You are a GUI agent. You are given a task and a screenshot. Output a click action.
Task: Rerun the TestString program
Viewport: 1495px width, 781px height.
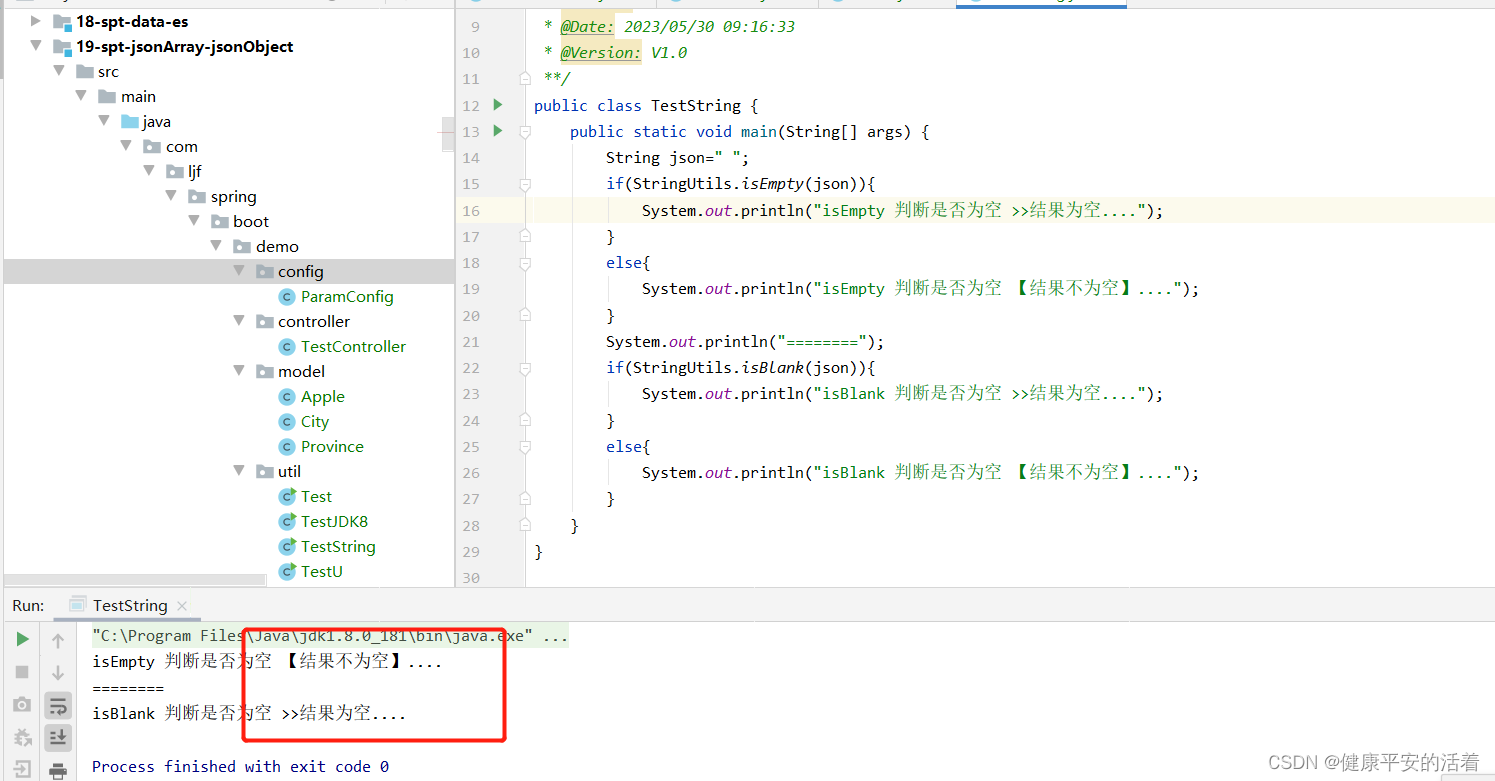click(22, 638)
